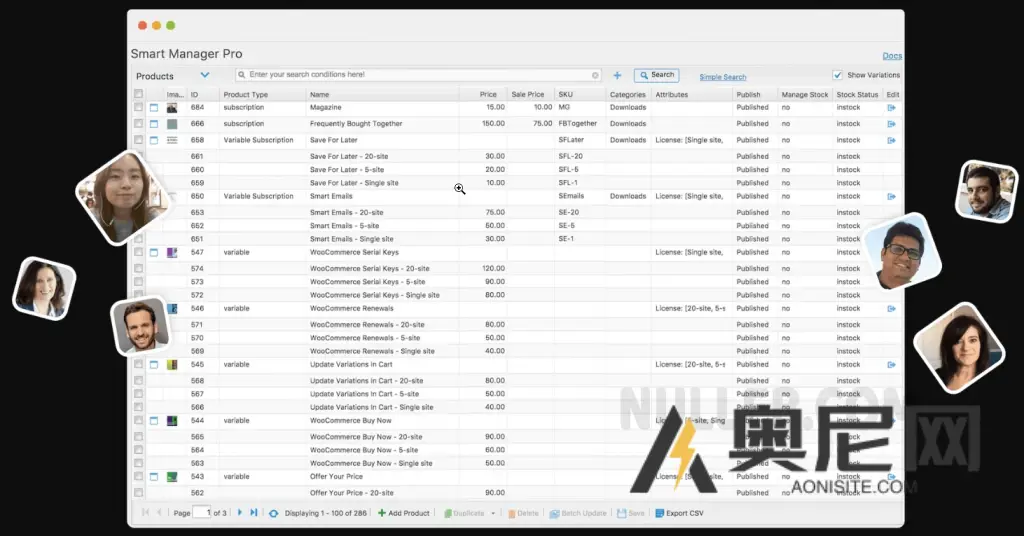Screen dimensions: 1024x536
Task: Sort by the Price column header
Action: (483, 95)
